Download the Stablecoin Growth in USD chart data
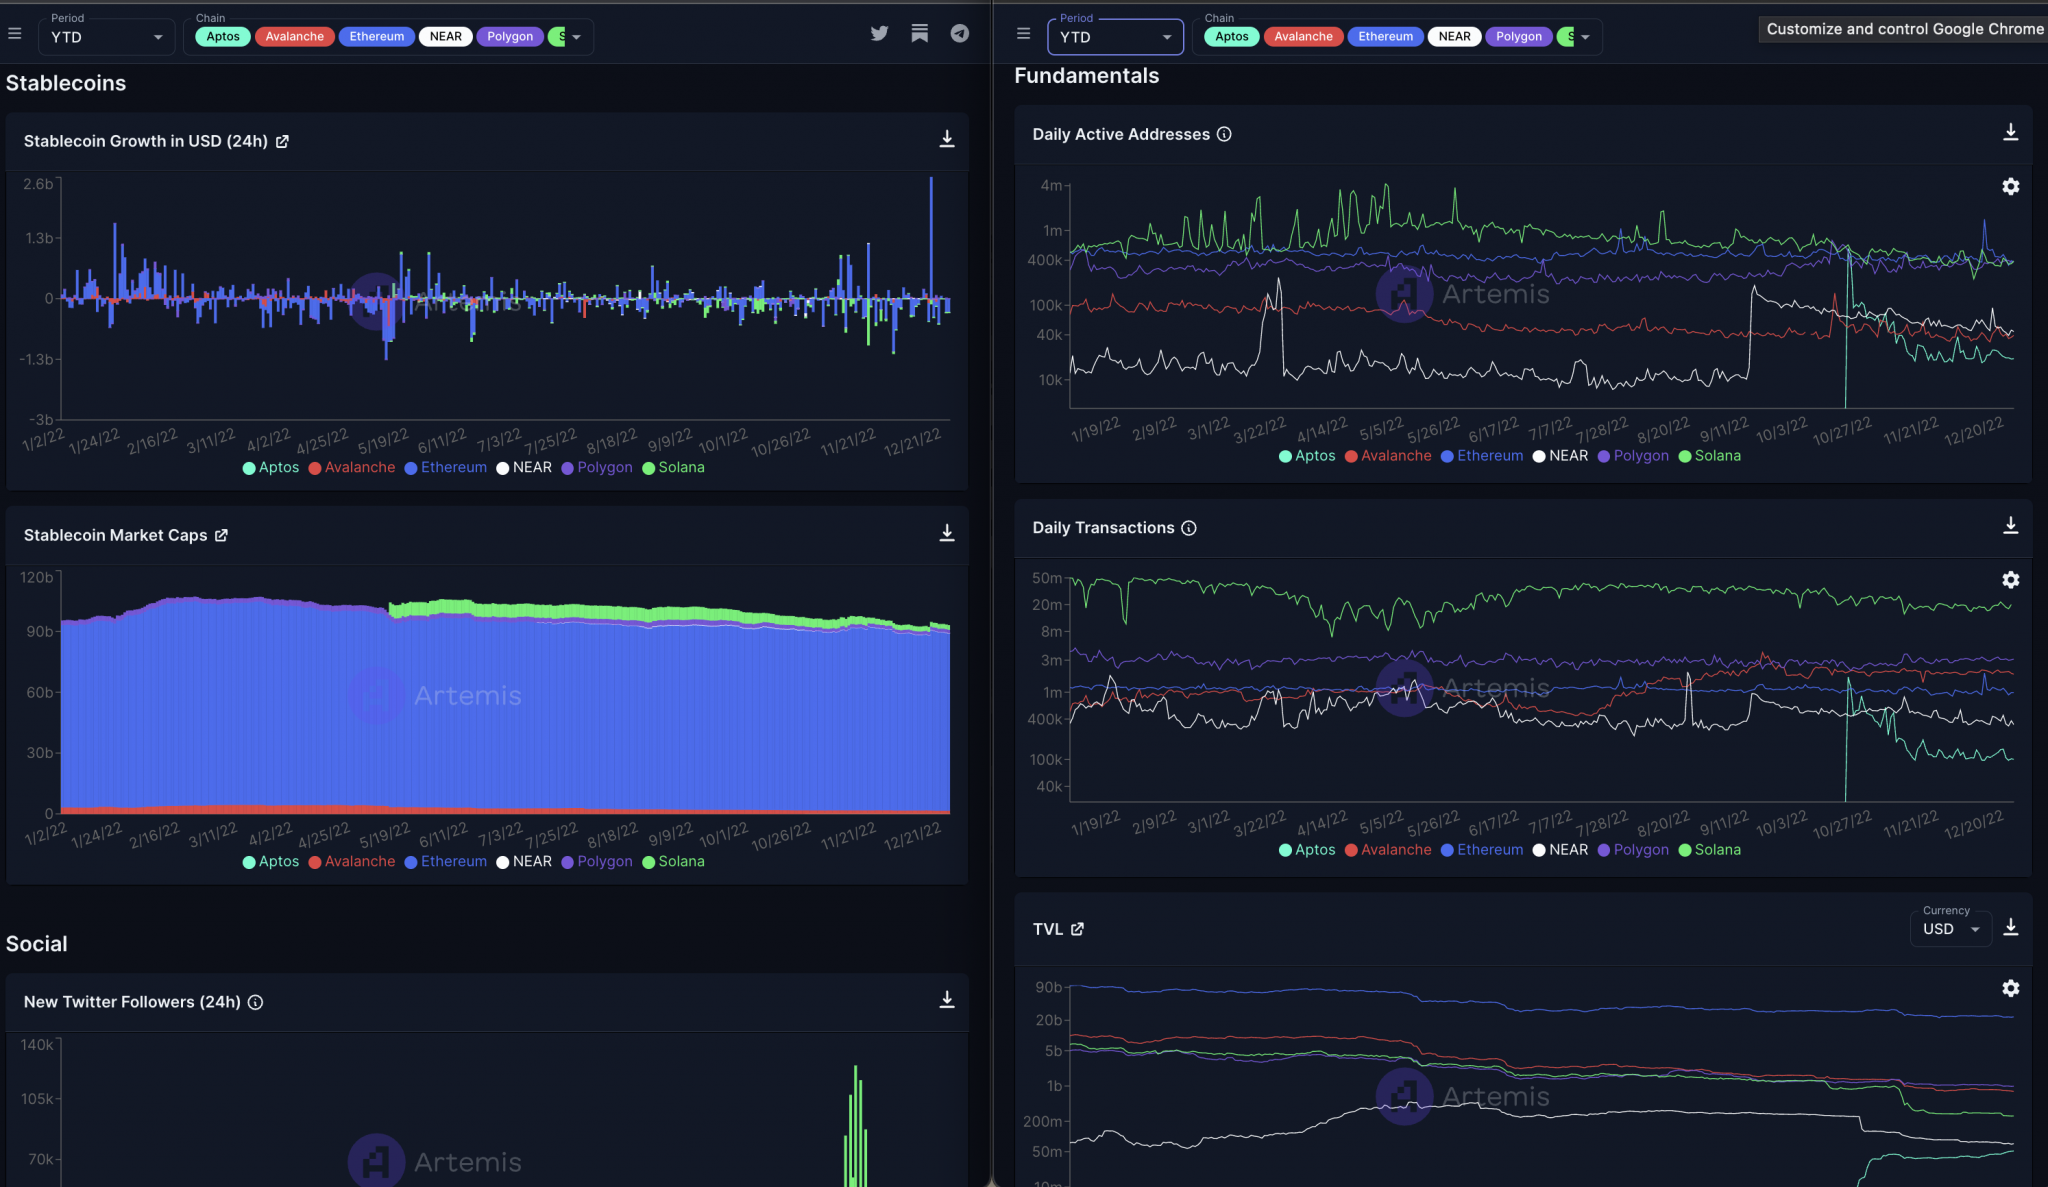 [x=946, y=140]
